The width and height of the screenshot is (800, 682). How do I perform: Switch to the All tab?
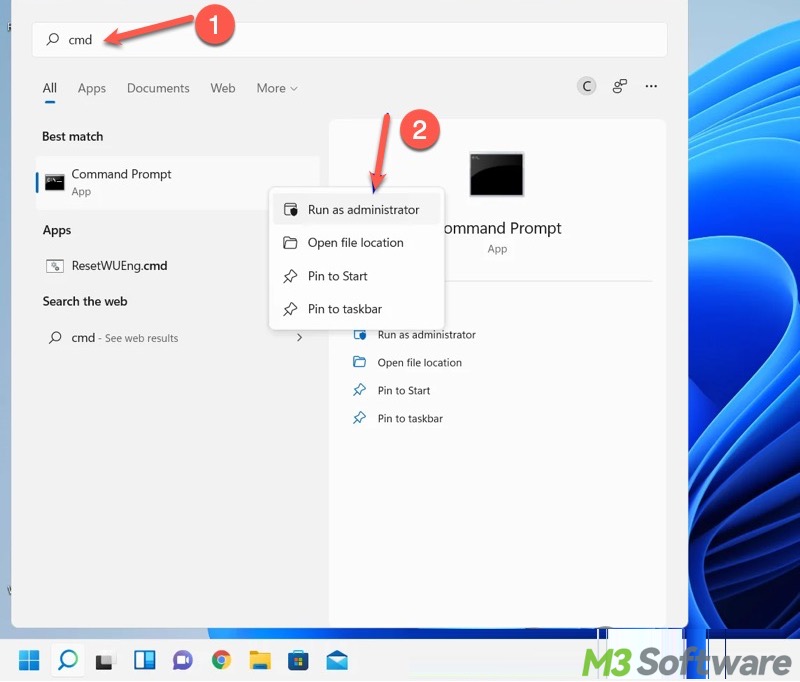pos(49,88)
